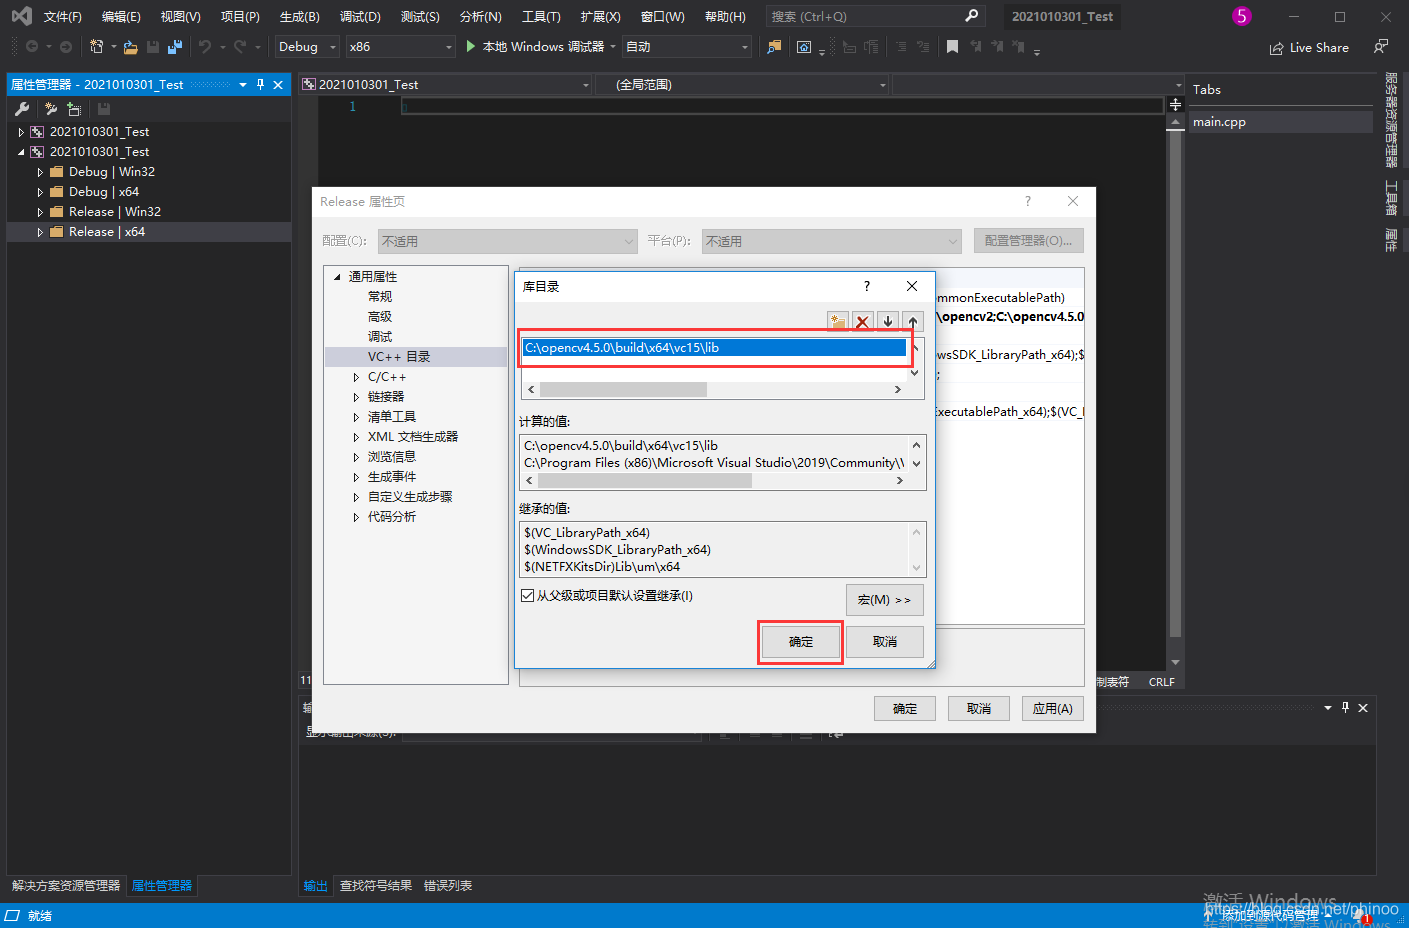Open the 调试(D) menu
The image size is (1409, 928).
click(x=360, y=16)
